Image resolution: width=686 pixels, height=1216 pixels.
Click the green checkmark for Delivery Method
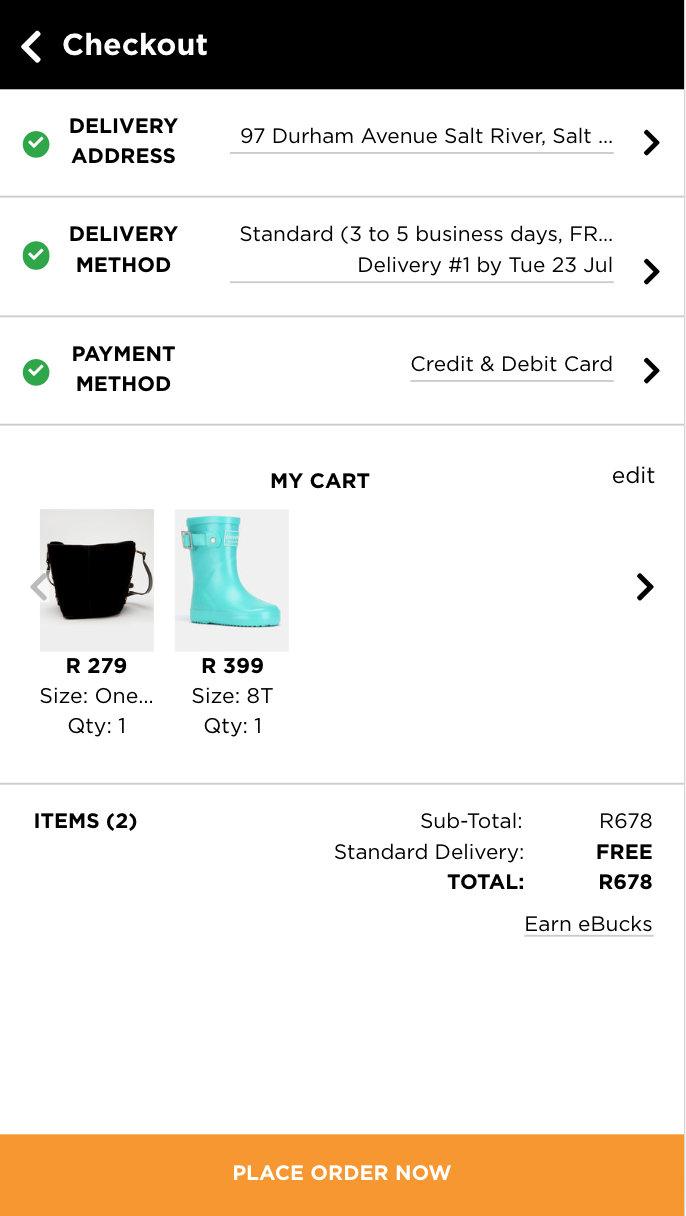(36, 256)
